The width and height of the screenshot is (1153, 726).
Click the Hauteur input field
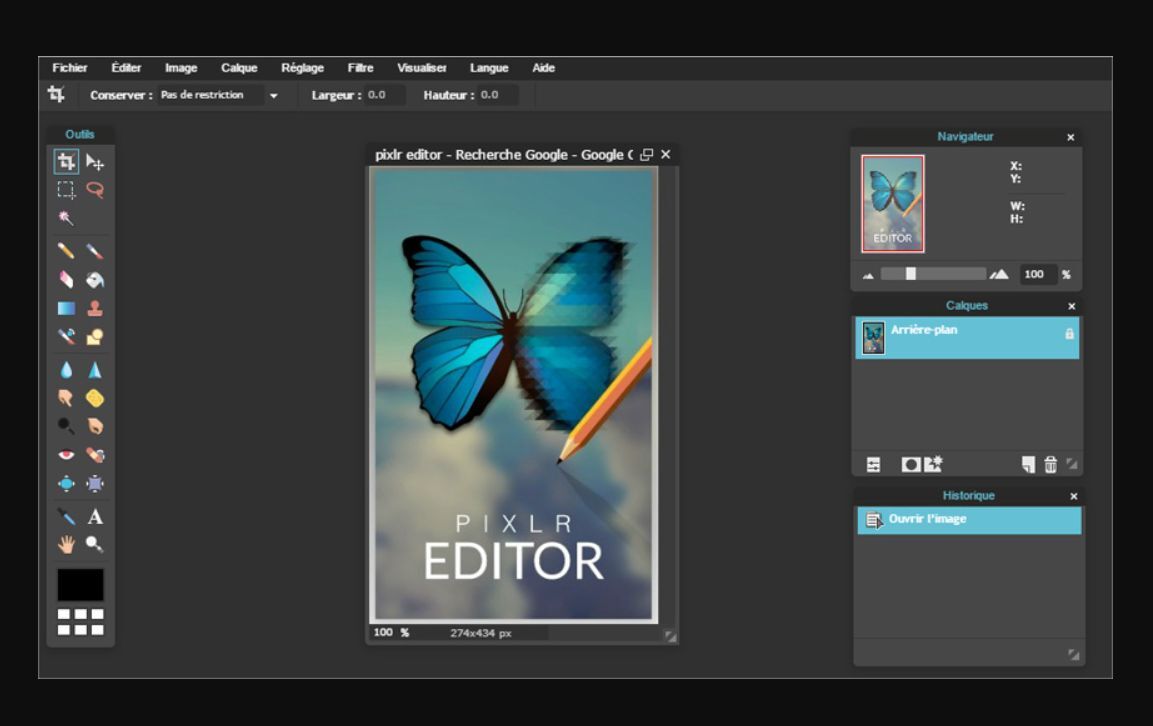click(x=498, y=95)
